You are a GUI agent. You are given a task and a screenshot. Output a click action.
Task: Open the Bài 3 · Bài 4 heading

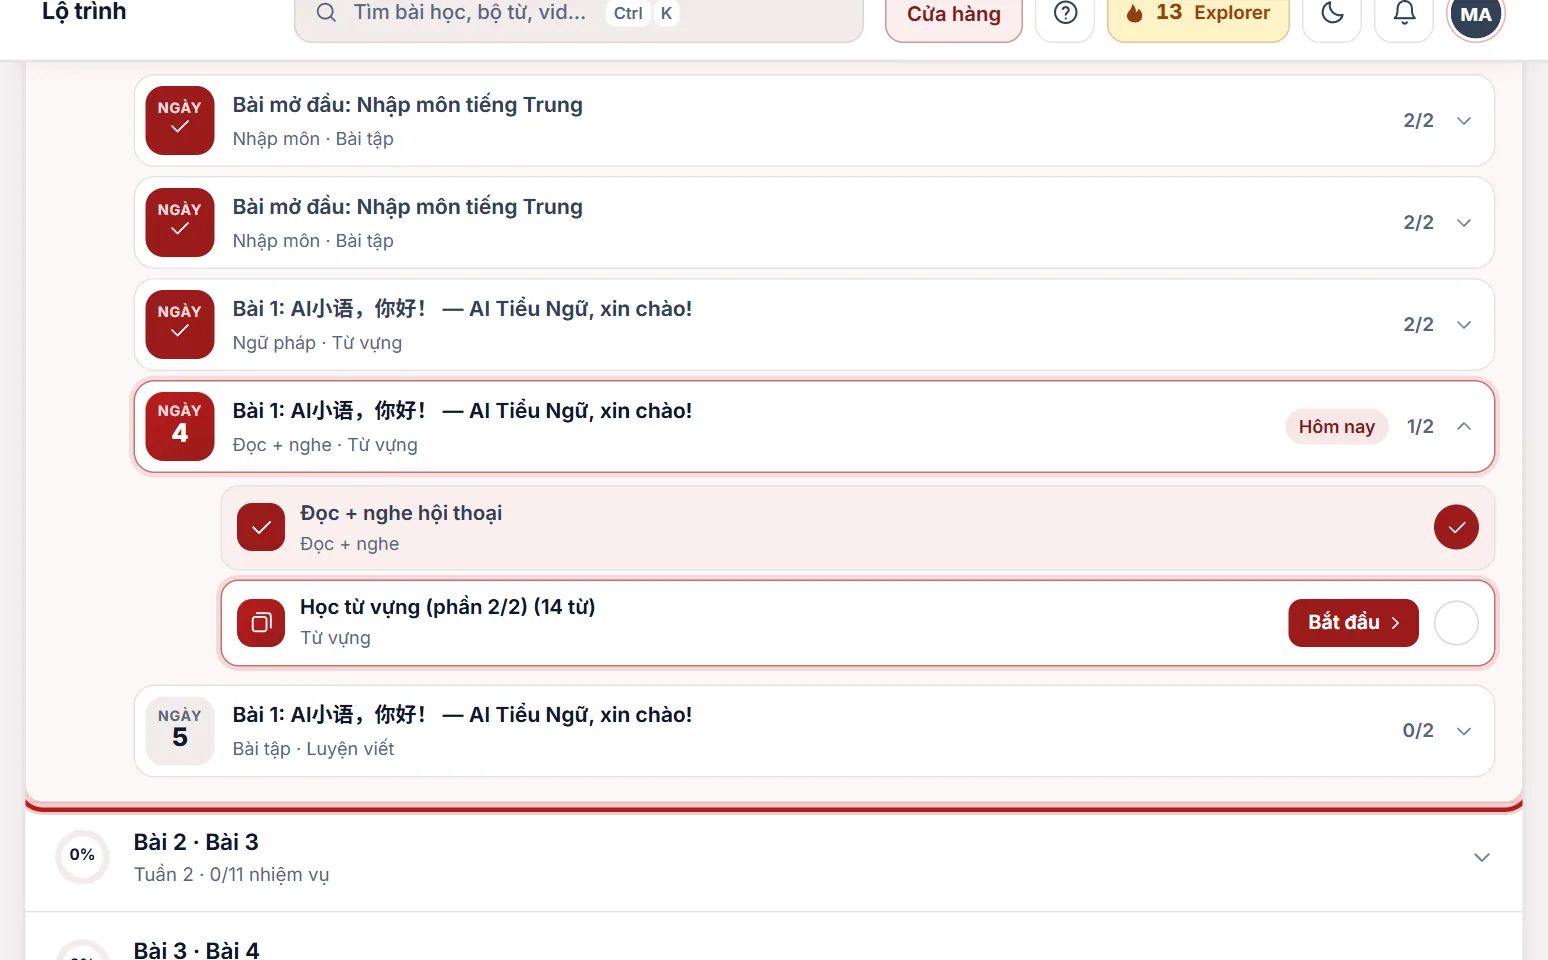[x=196, y=950]
